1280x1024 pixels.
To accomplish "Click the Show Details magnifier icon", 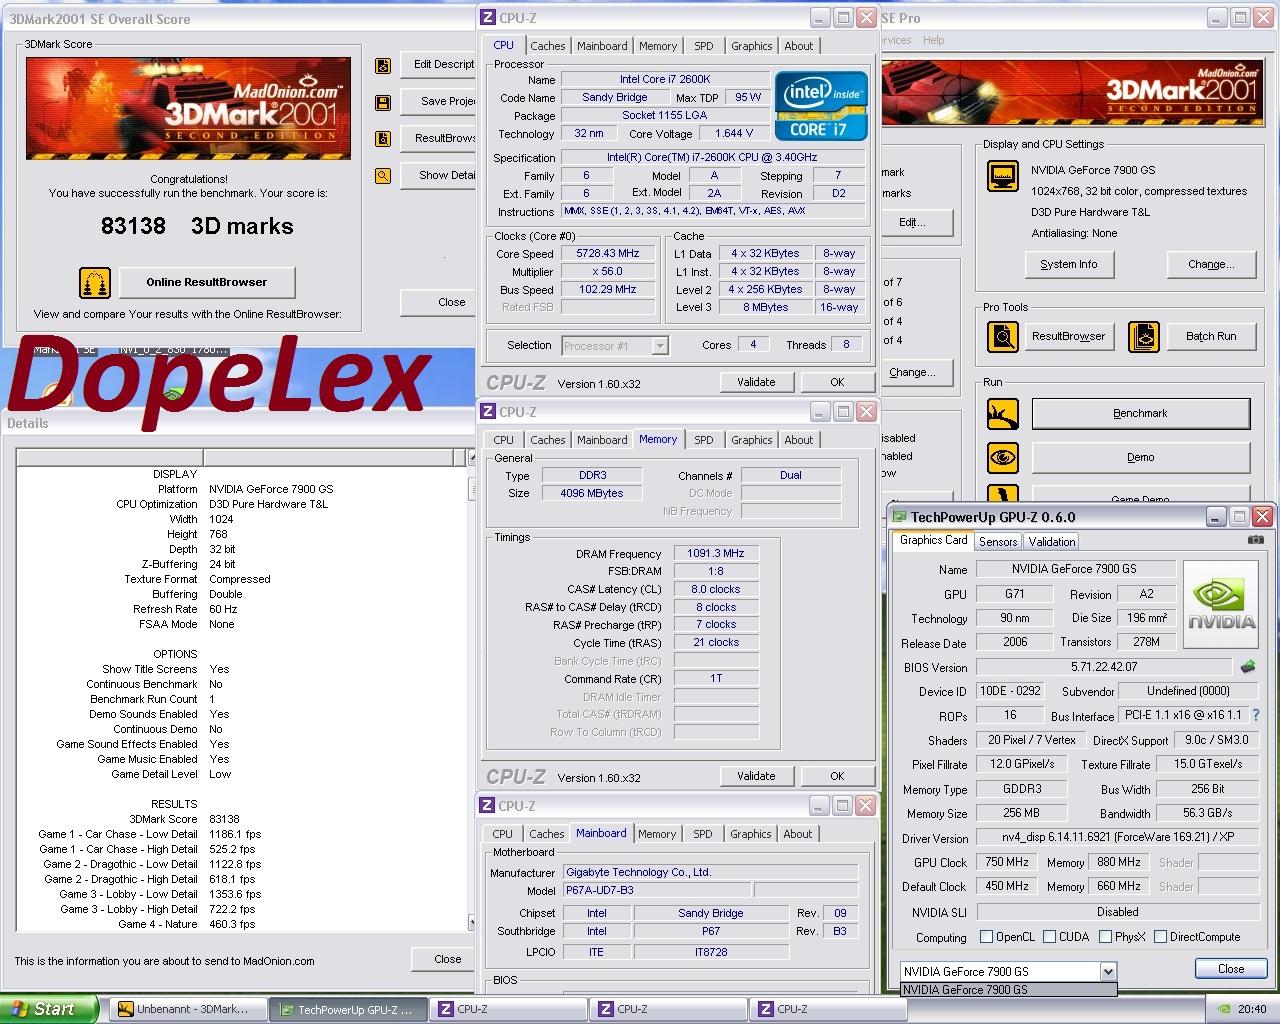I will click(382, 176).
